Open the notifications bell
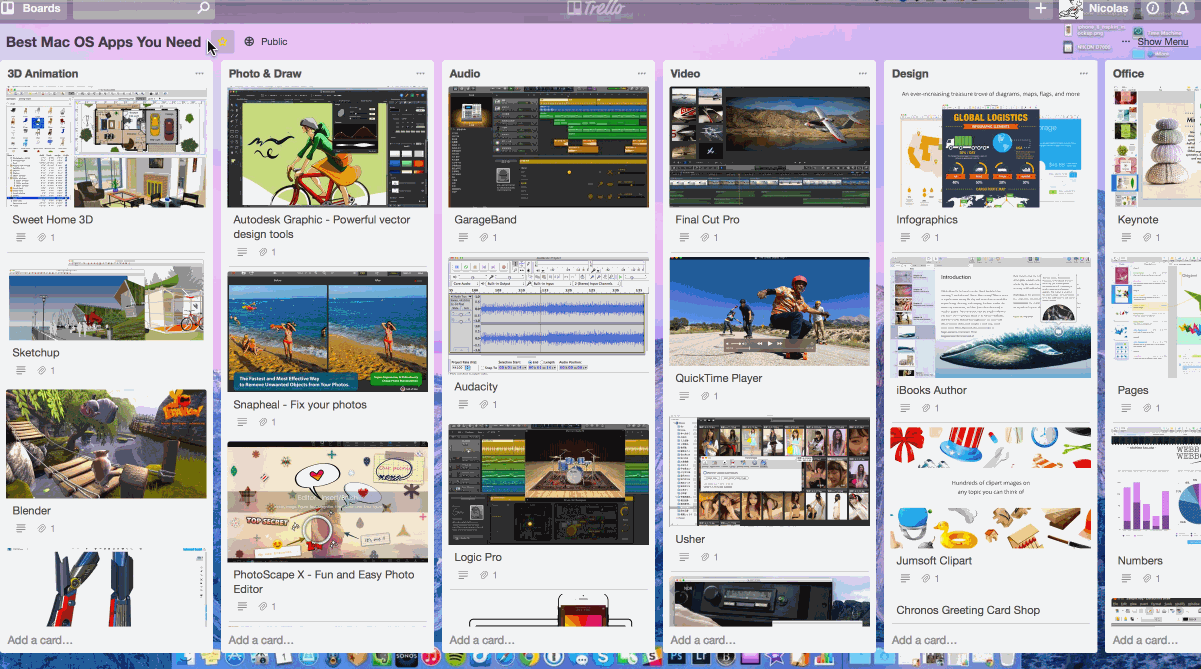This screenshot has height=669, width=1201. (x=1183, y=8)
